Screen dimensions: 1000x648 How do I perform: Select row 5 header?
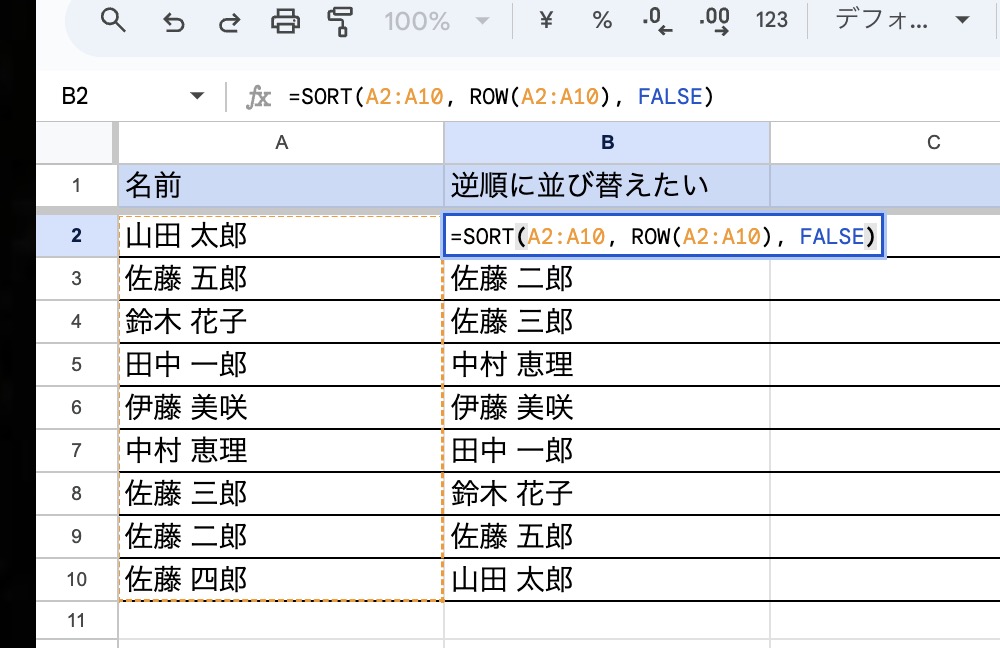tap(76, 364)
